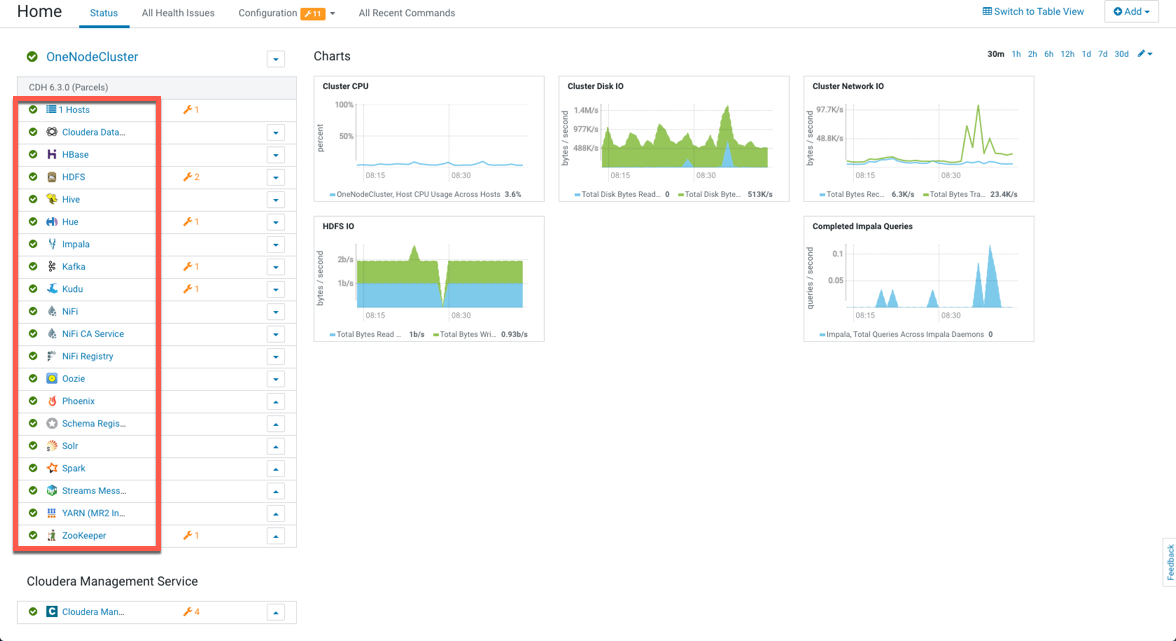Click the Home heading
Screen dimensions: 1176x641
coord(39,12)
